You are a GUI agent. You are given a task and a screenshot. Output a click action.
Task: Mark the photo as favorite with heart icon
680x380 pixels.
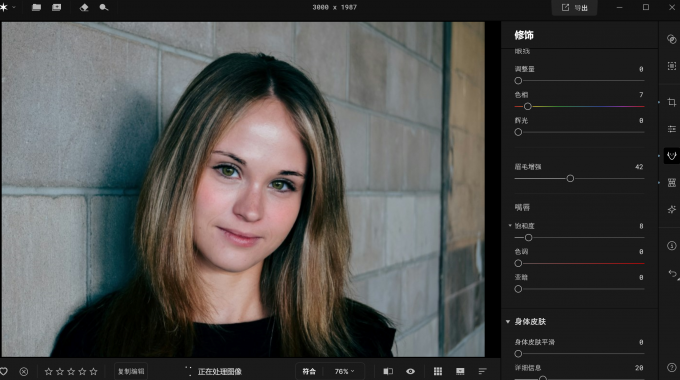[x=4, y=371]
